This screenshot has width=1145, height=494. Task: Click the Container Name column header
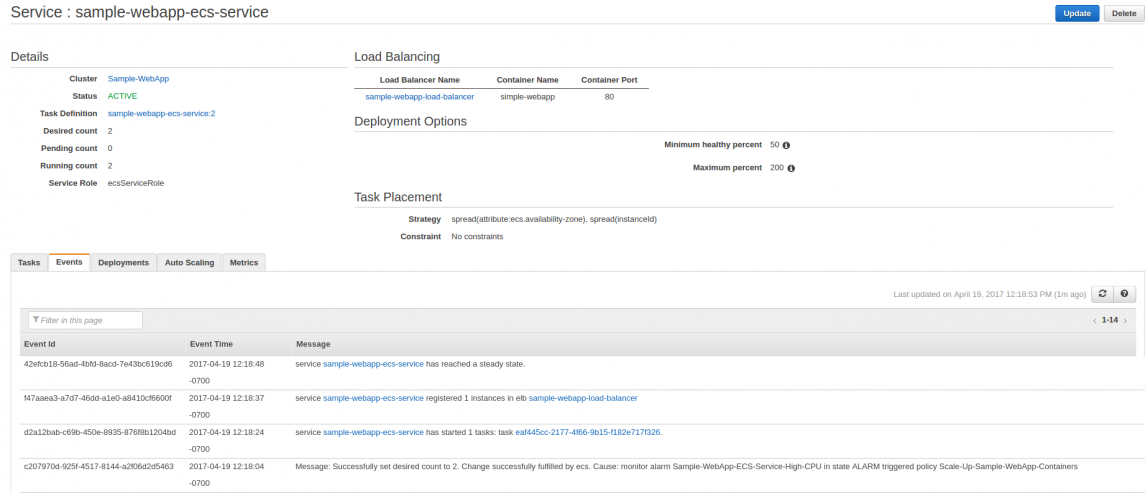click(x=527, y=80)
